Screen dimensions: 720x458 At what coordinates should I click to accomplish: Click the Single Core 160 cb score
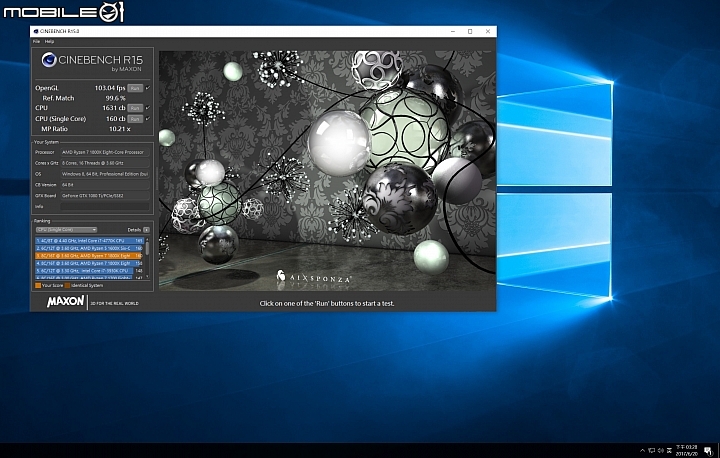click(116, 119)
